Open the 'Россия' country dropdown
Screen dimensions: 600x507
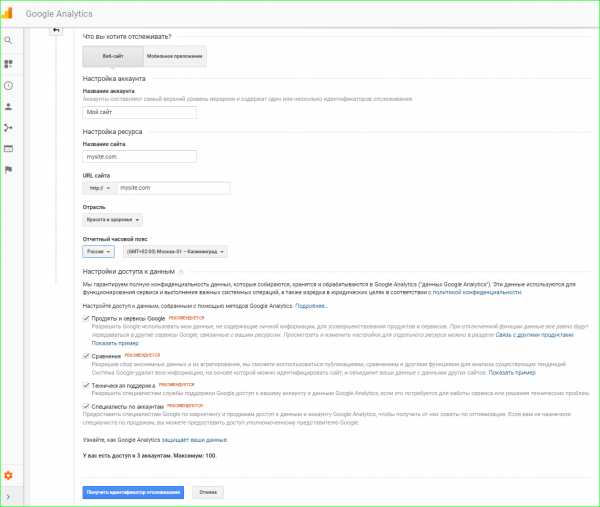pyautogui.click(x=98, y=252)
